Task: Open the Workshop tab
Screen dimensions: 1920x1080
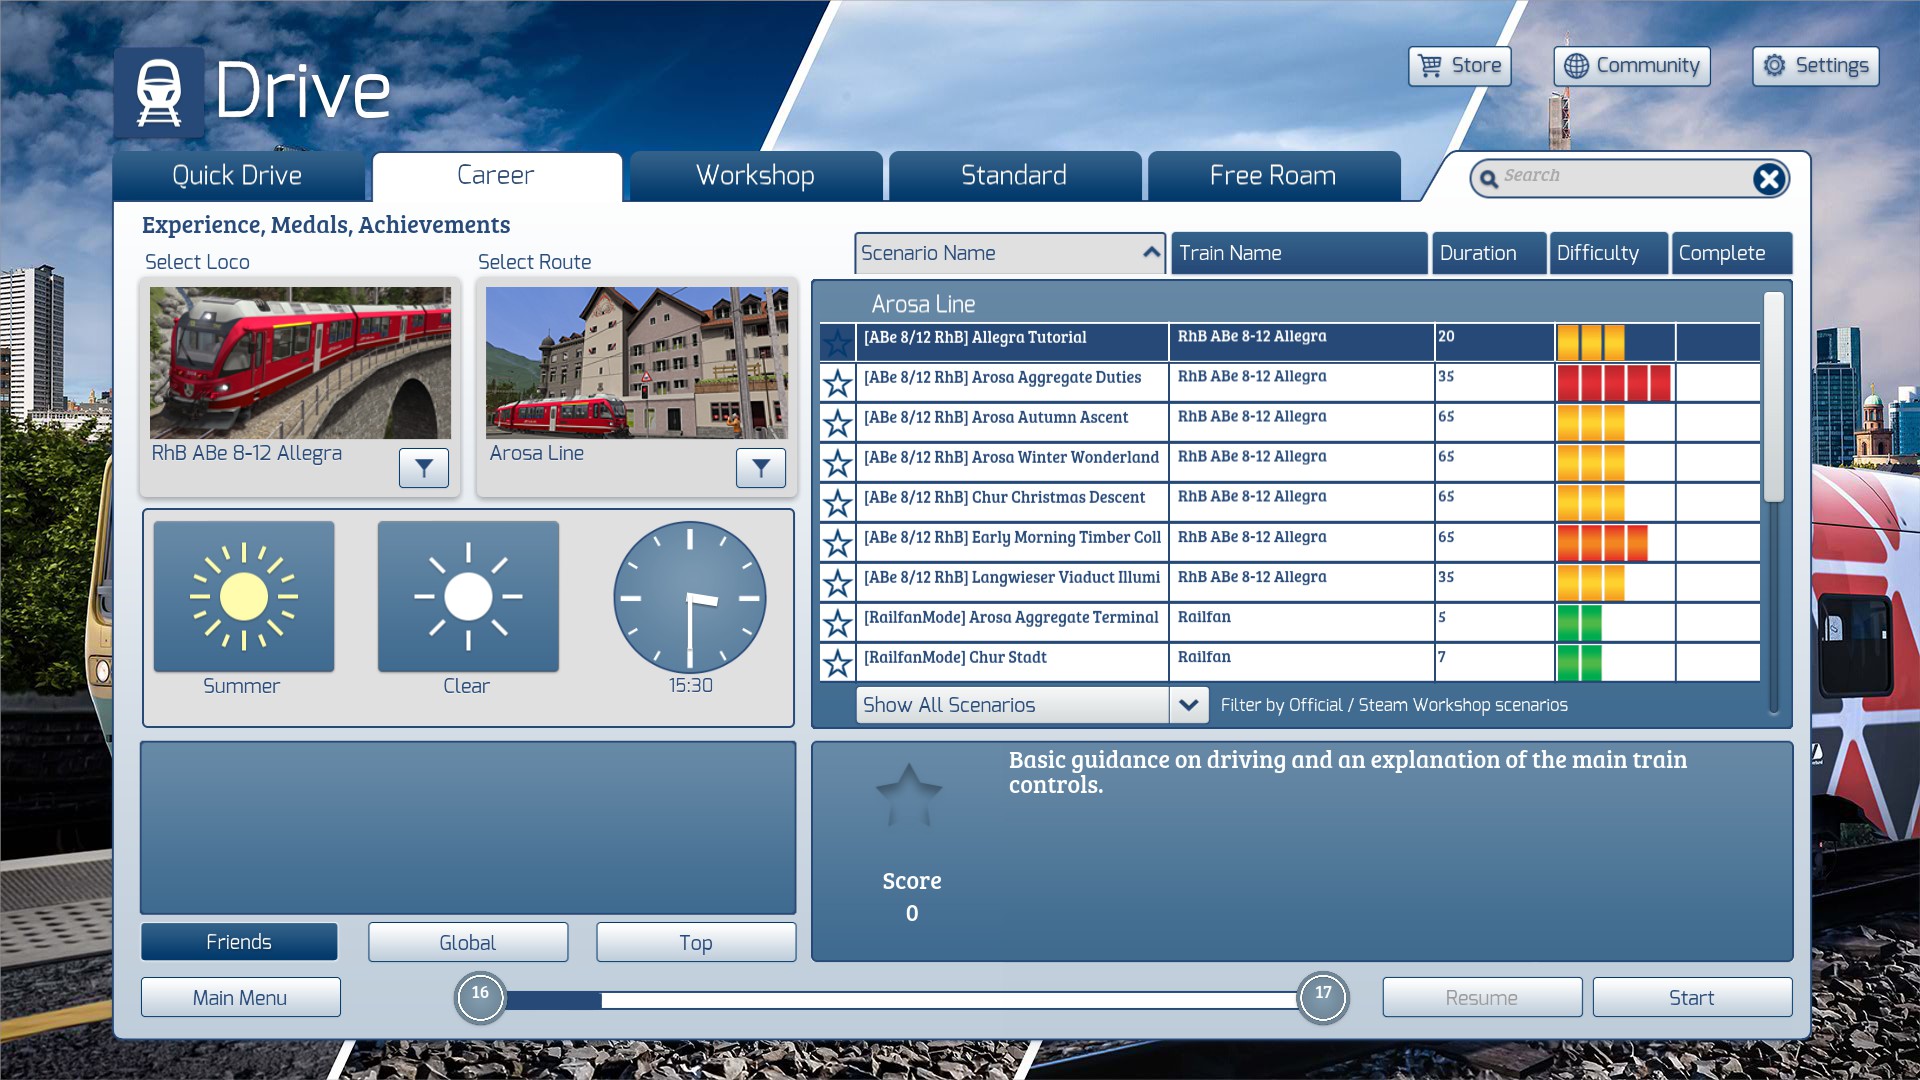Action: coord(755,176)
